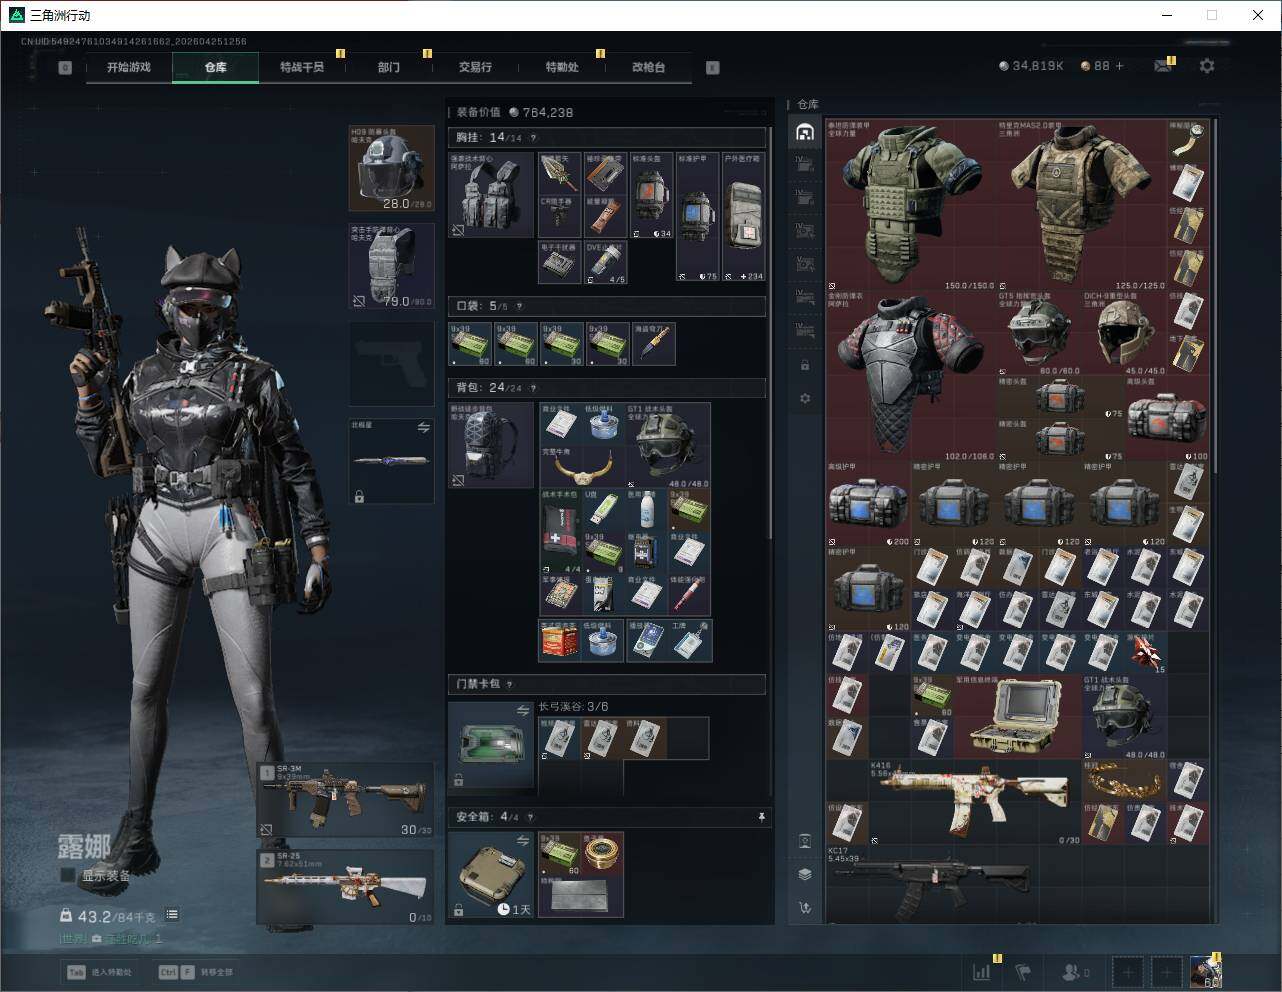Select the SR-3M primary weapon slot
This screenshot has width=1282, height=992.
(x=346, y=800)
